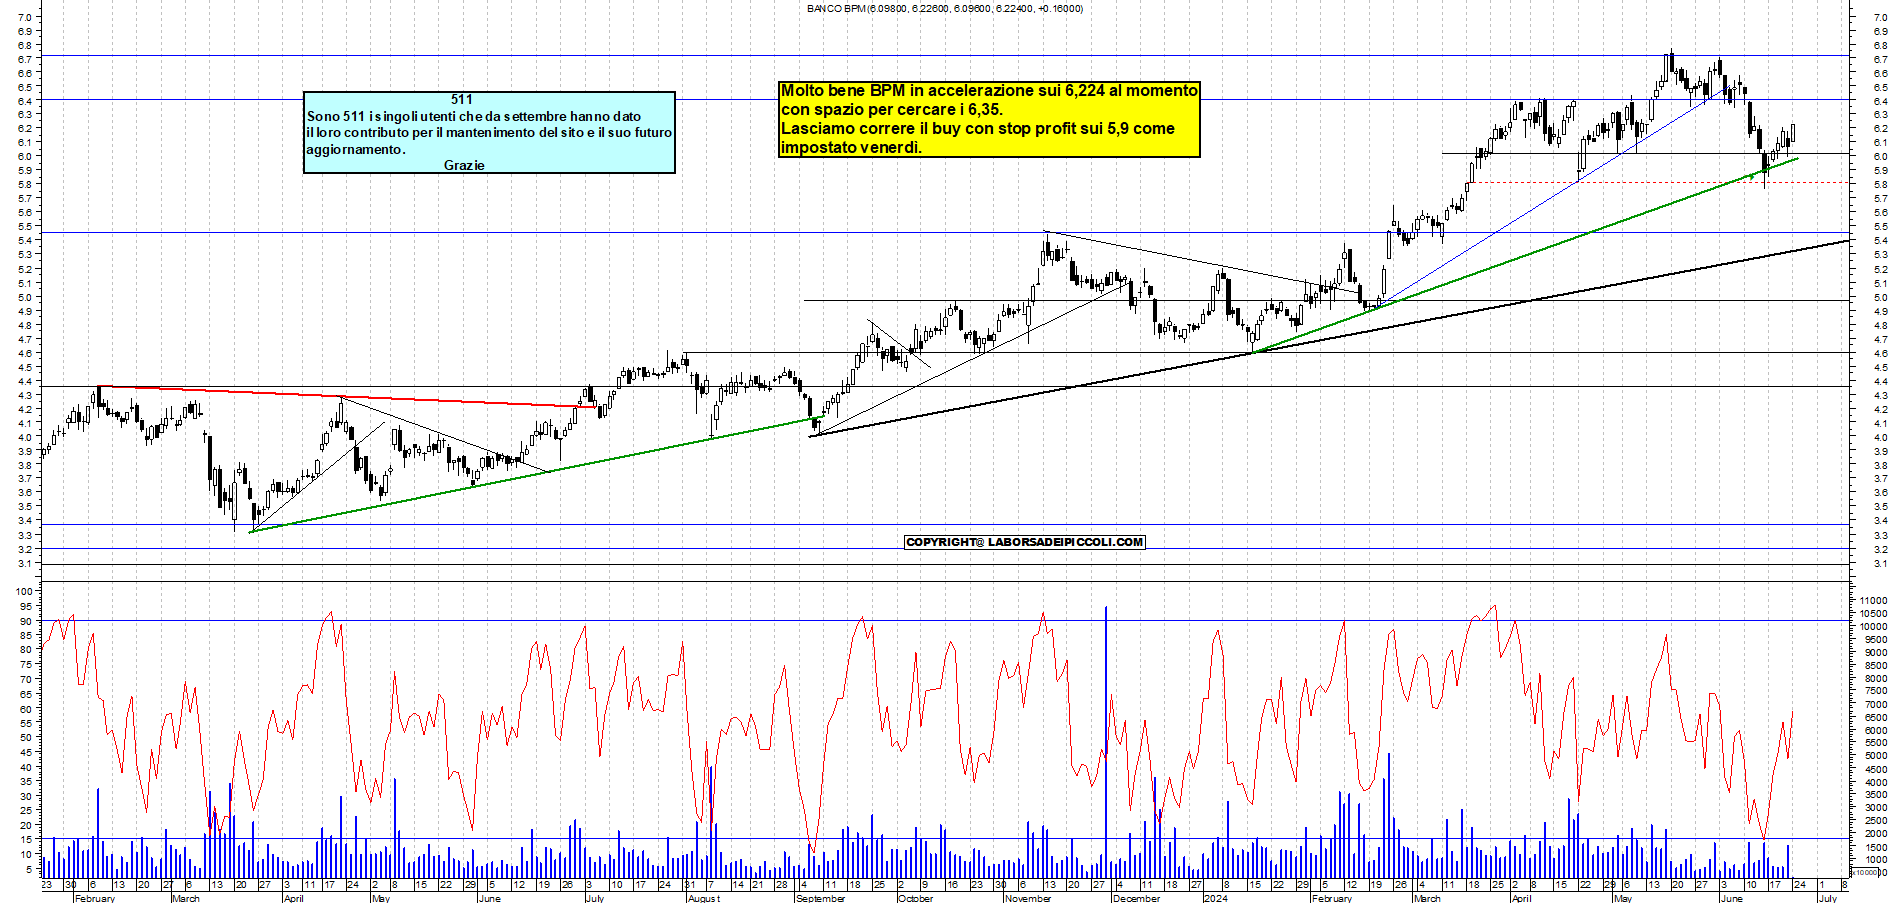Viewport: 1890px width, 903px height.
Task: Click the BANCO BPM chart title text
Action: 944,8
